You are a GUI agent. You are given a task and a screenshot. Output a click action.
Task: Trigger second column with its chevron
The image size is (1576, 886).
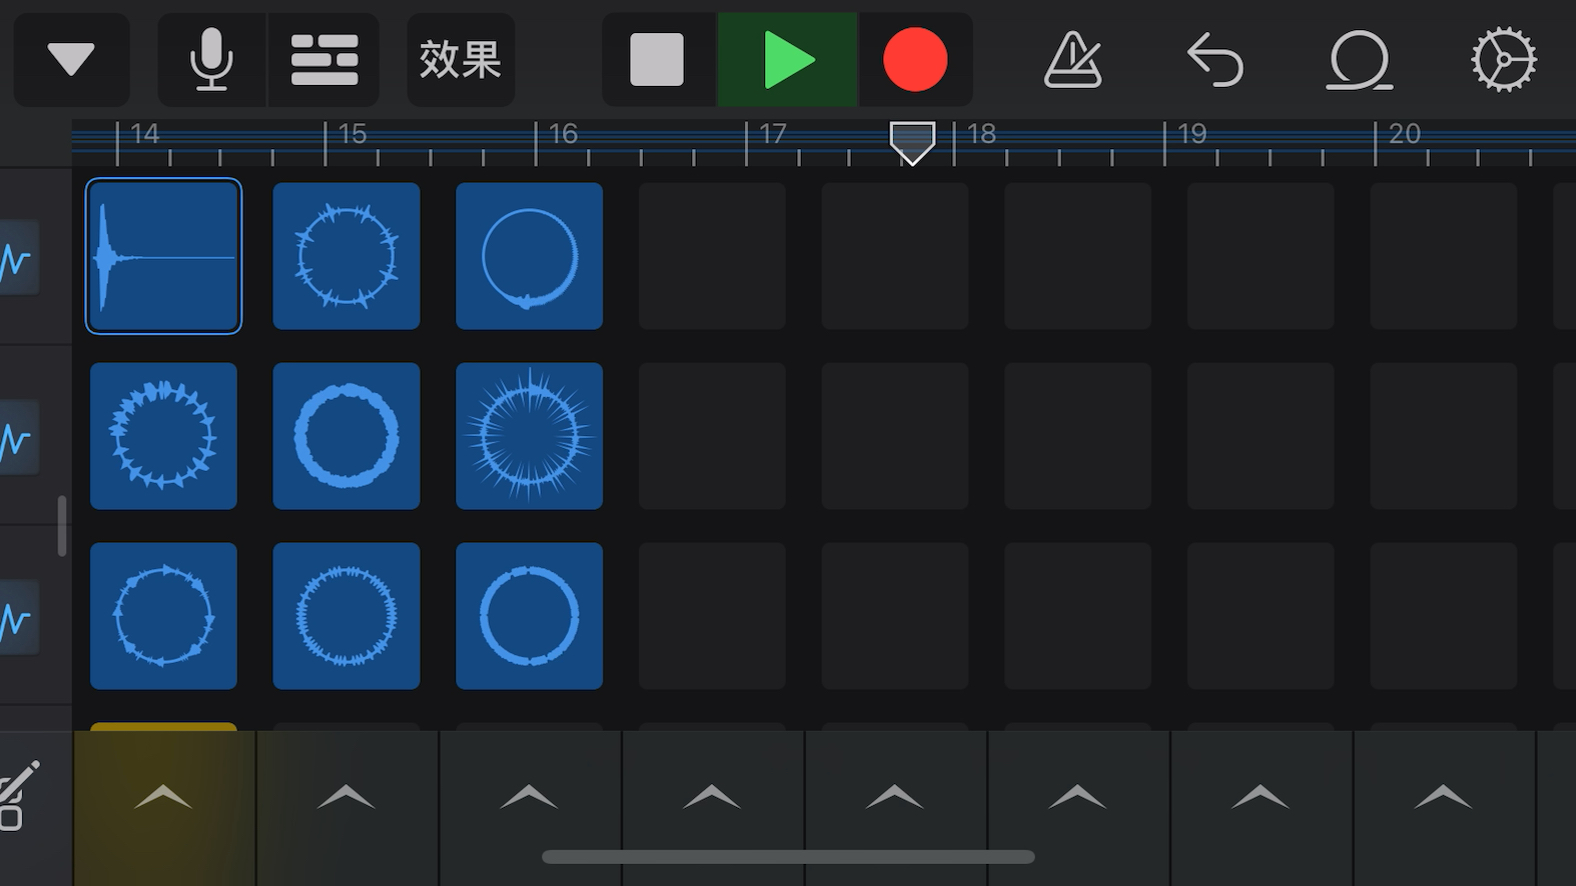click(346, 797)
